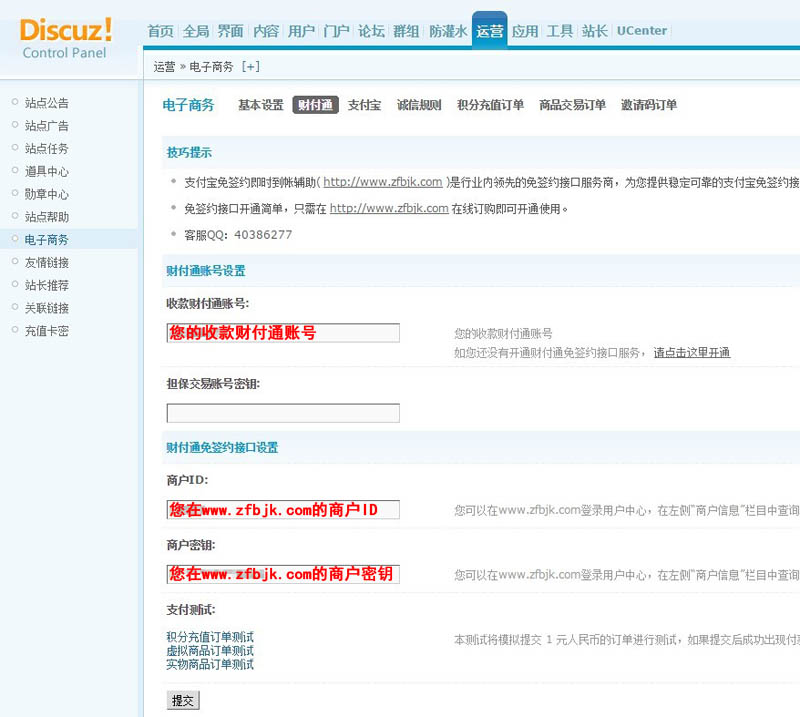This screenshot has width=800, height=717.
Task: Open 站点广告 in the sidebar
Action: pyautogui.click(x=46, y=126)
